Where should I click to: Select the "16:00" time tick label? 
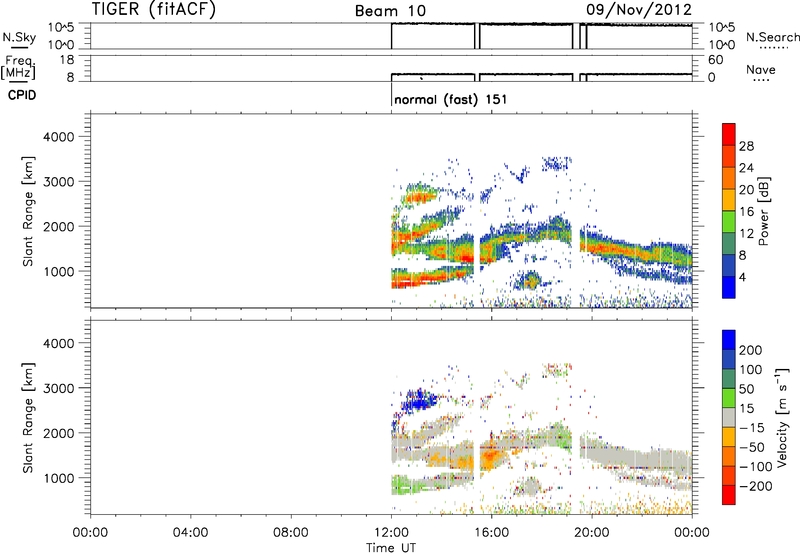(491, 533)
